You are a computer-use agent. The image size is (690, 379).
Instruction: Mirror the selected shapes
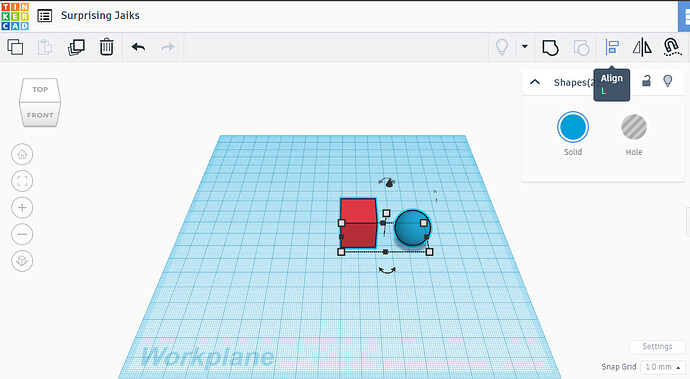click(642, 47)
